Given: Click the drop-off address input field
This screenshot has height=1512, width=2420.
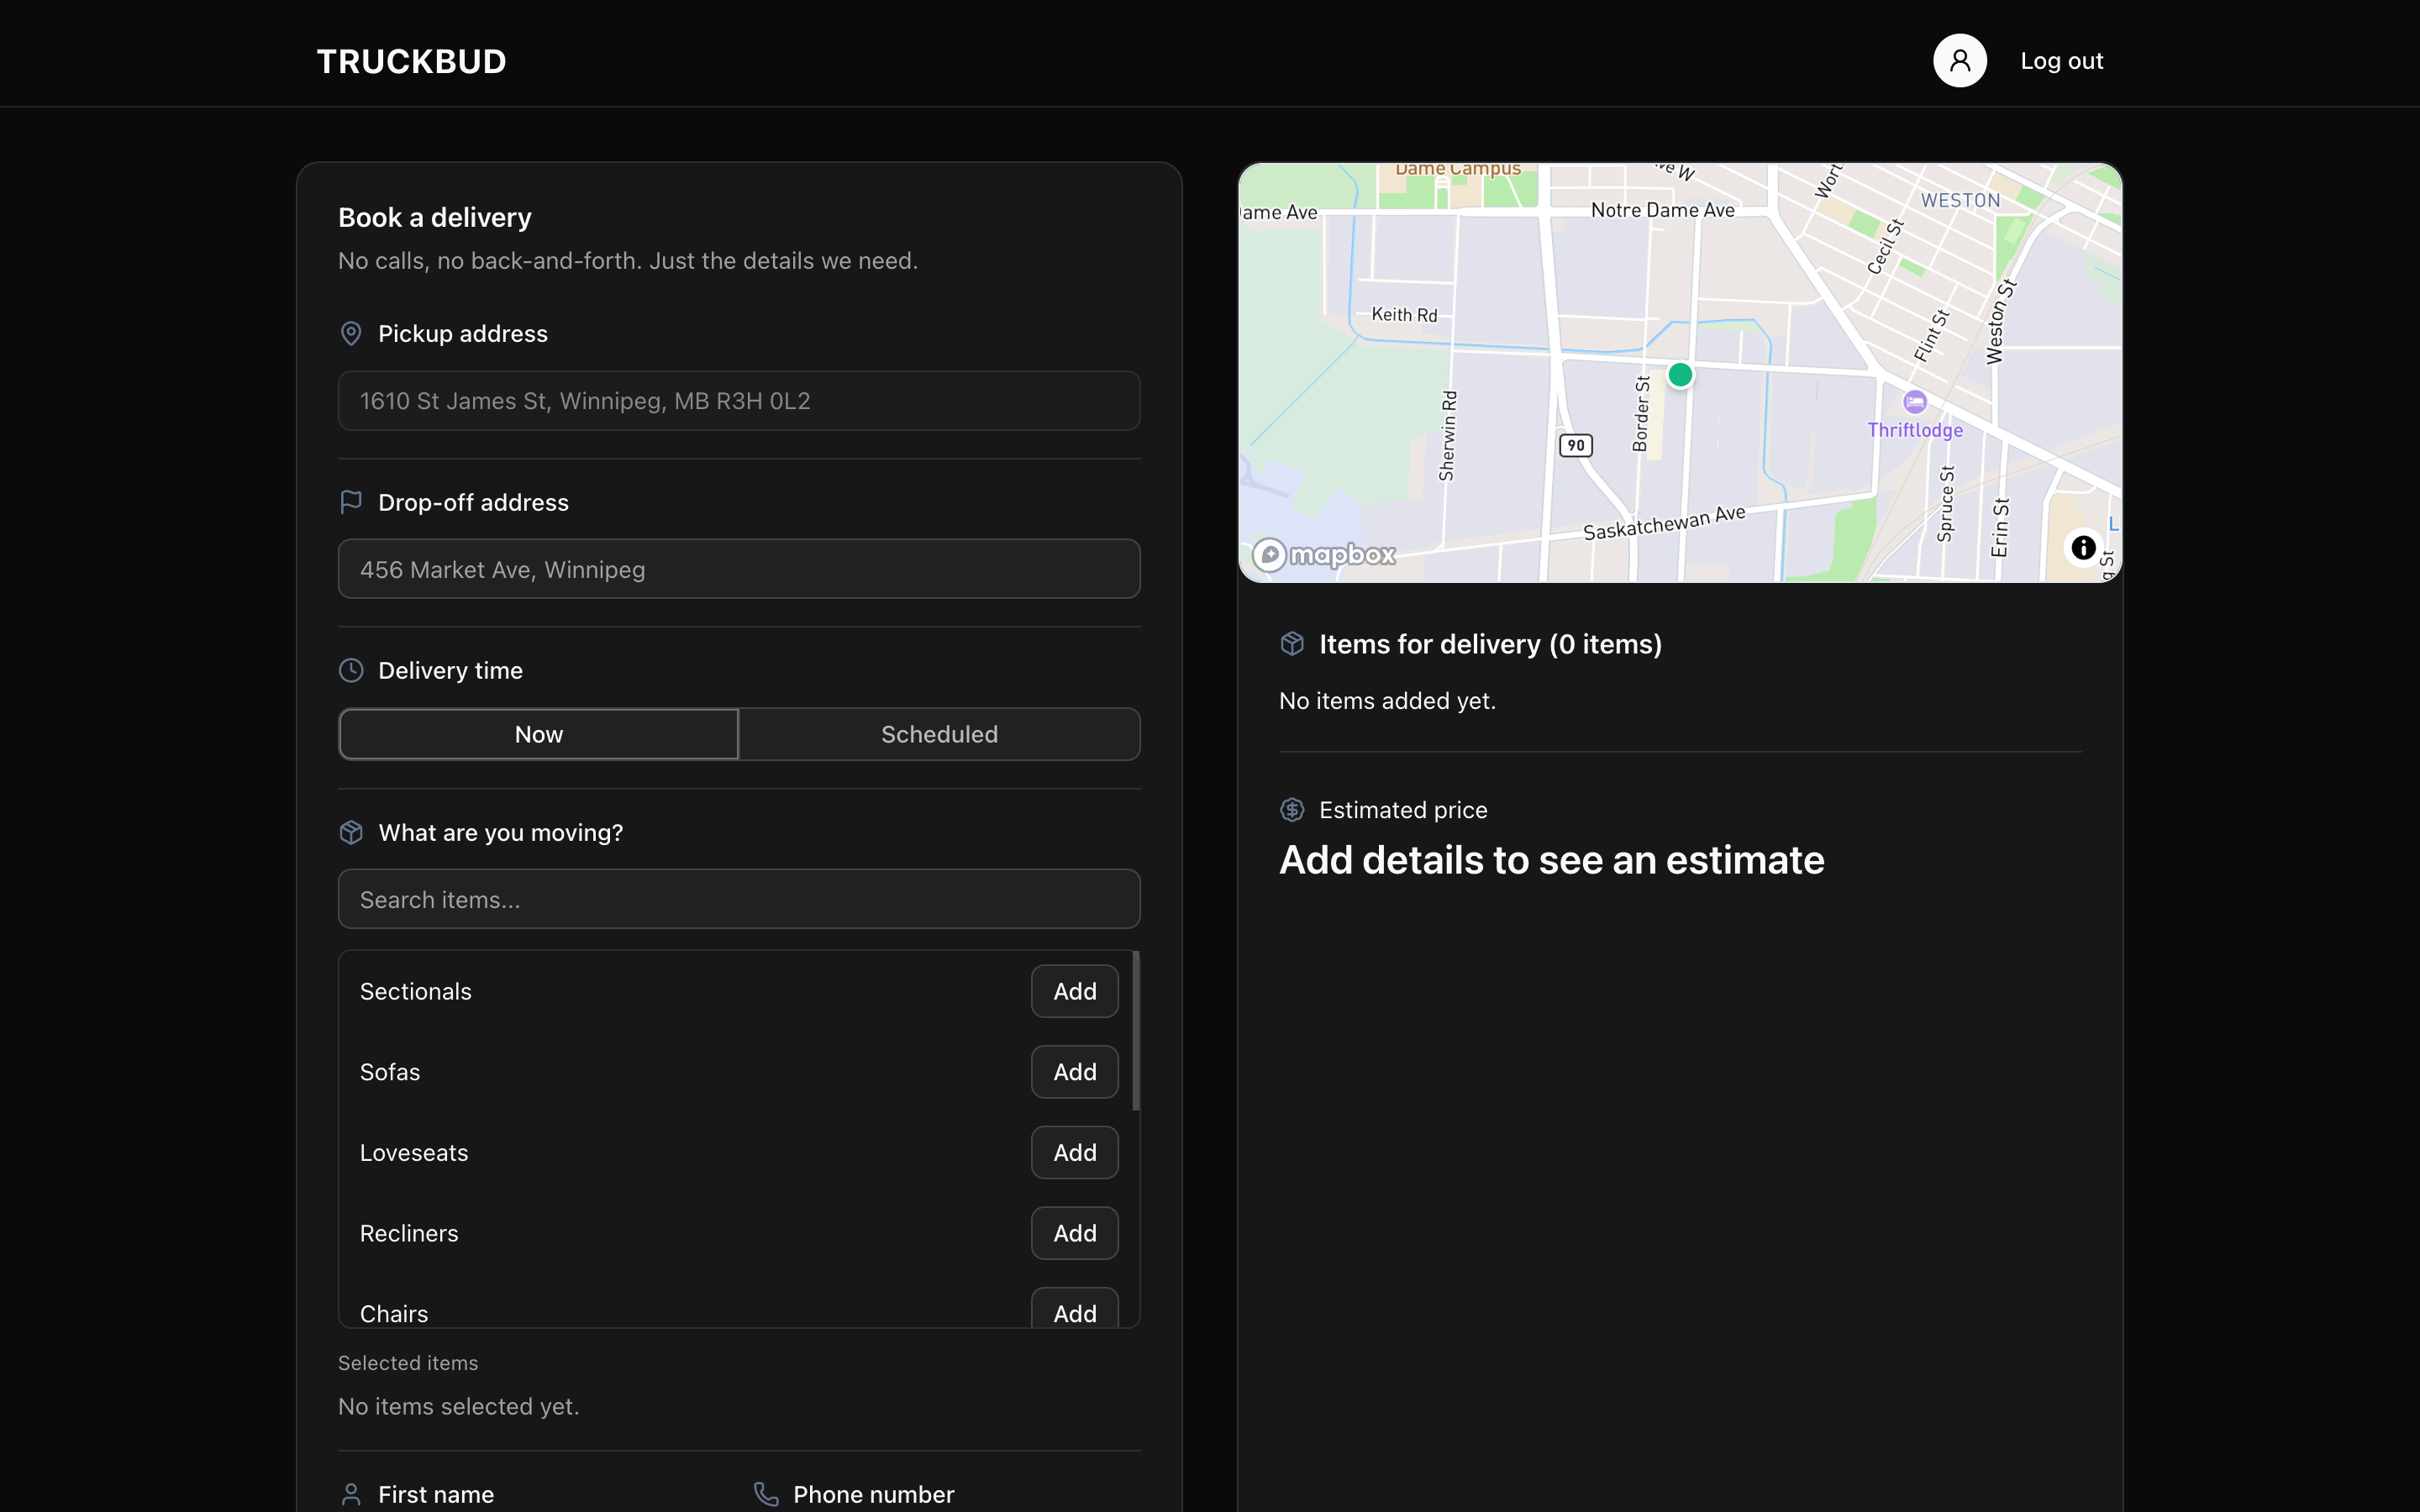Looking at the screenshot, I should (739, 569).
